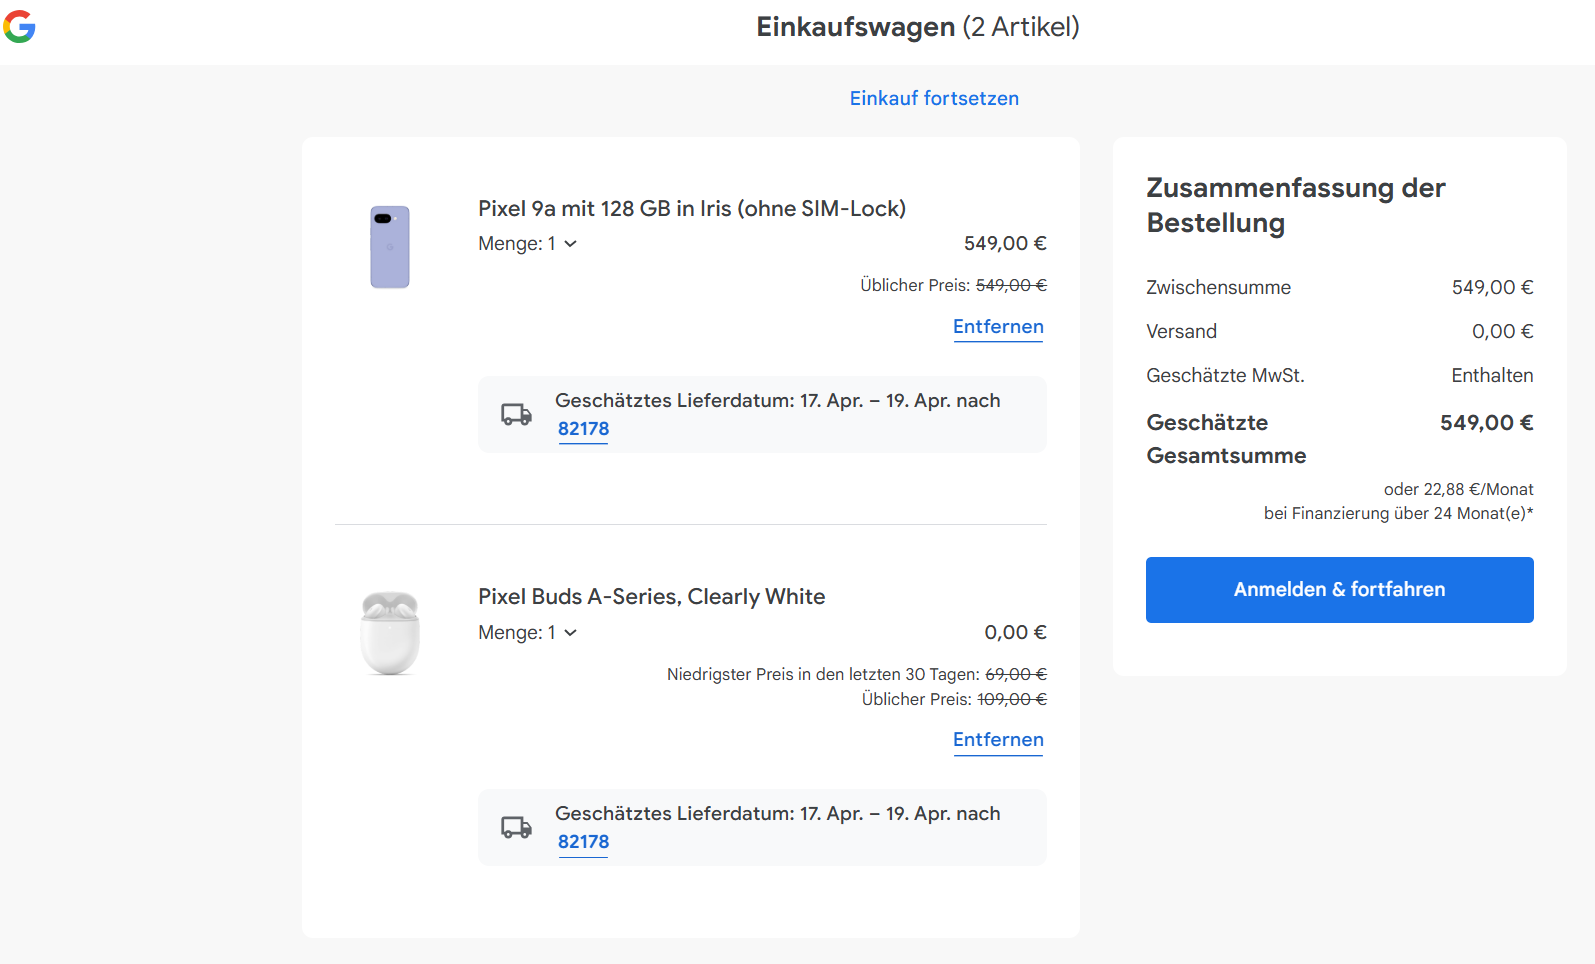This screenshot has width=1595, height=964.
Task: Click the Einkauf fortsetzen link
Action: pos(934,98)
